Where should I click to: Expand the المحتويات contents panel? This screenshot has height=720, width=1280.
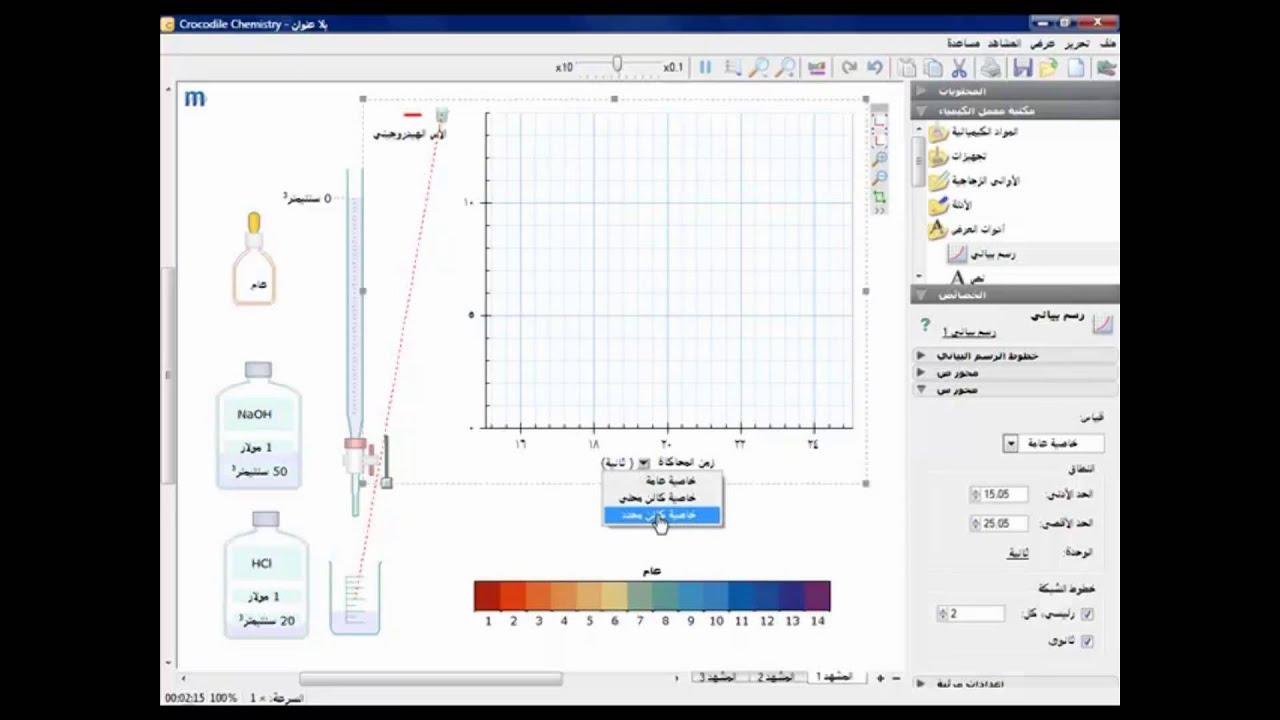[1015, 91]
